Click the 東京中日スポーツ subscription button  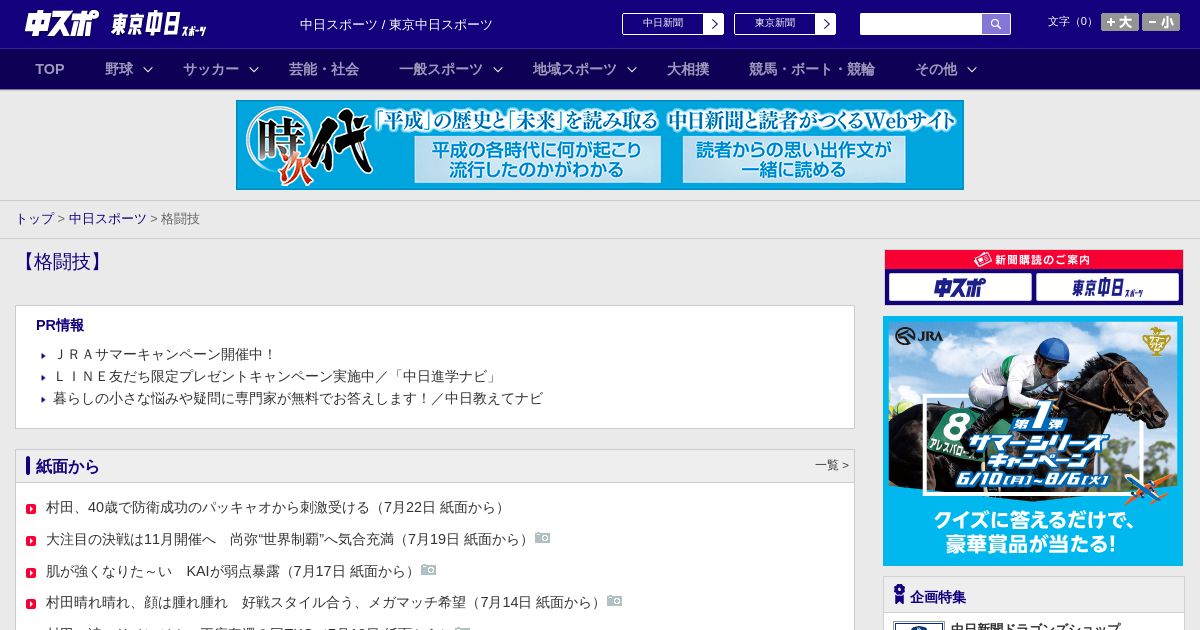click(1108, 287)
